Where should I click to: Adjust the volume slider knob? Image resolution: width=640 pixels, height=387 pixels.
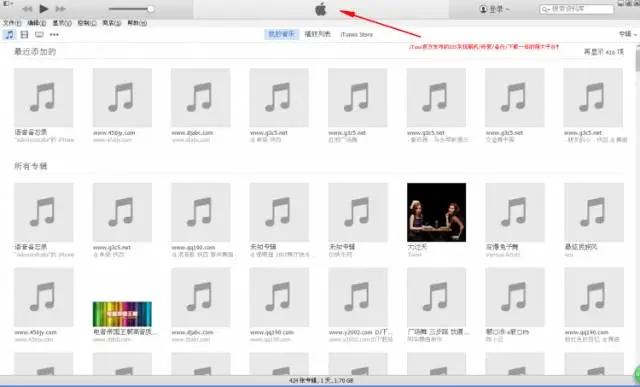[151, 9]
